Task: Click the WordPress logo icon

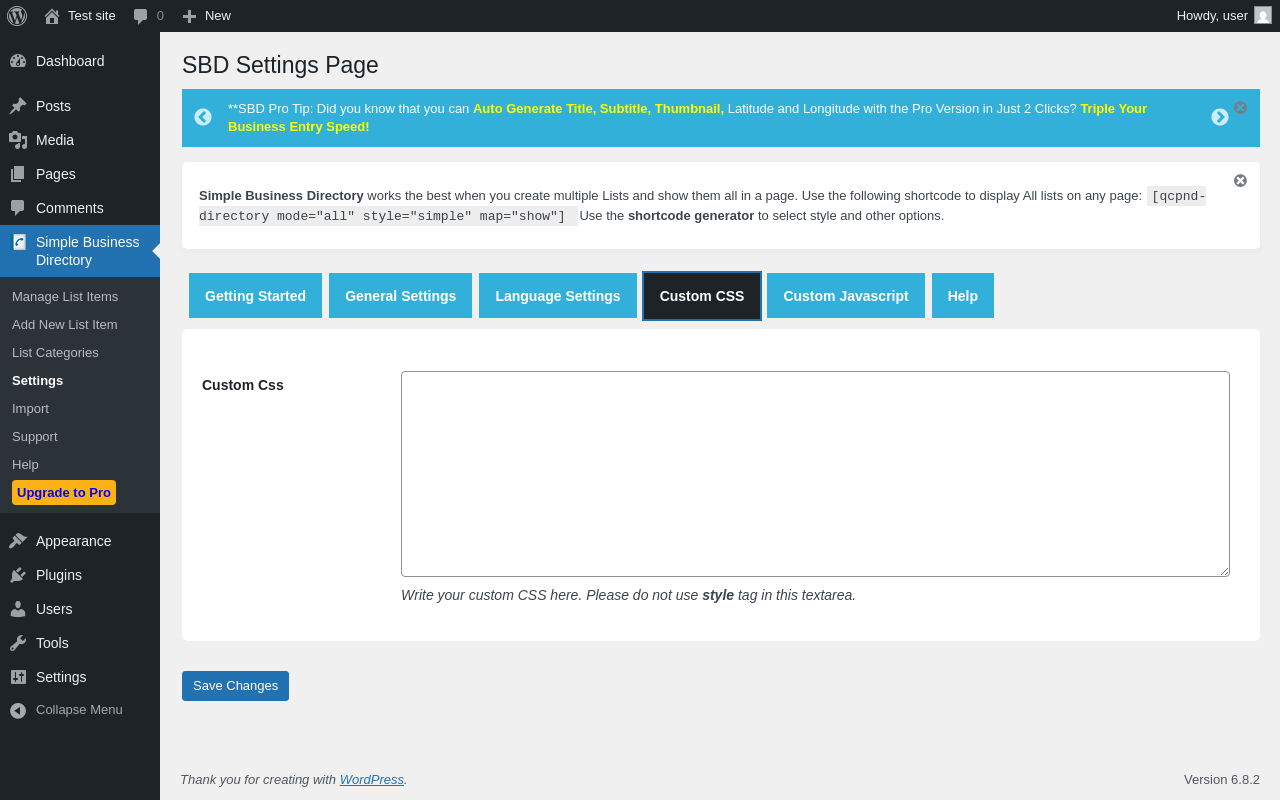Action: [17, 16]
